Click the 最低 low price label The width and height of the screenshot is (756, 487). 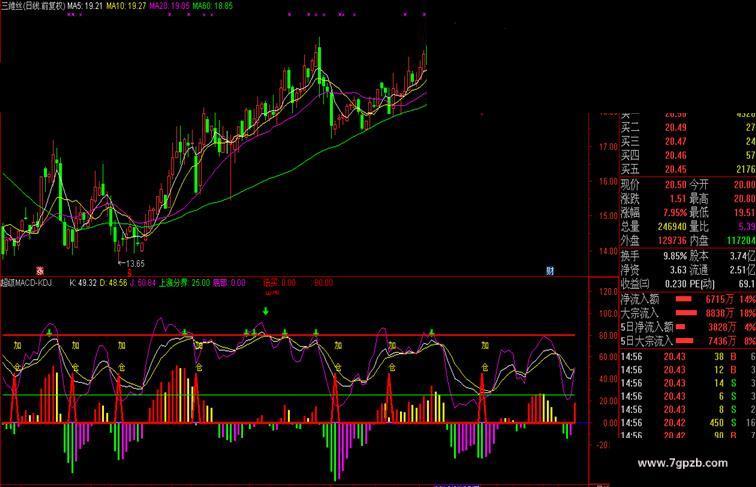tap(699, 213)
